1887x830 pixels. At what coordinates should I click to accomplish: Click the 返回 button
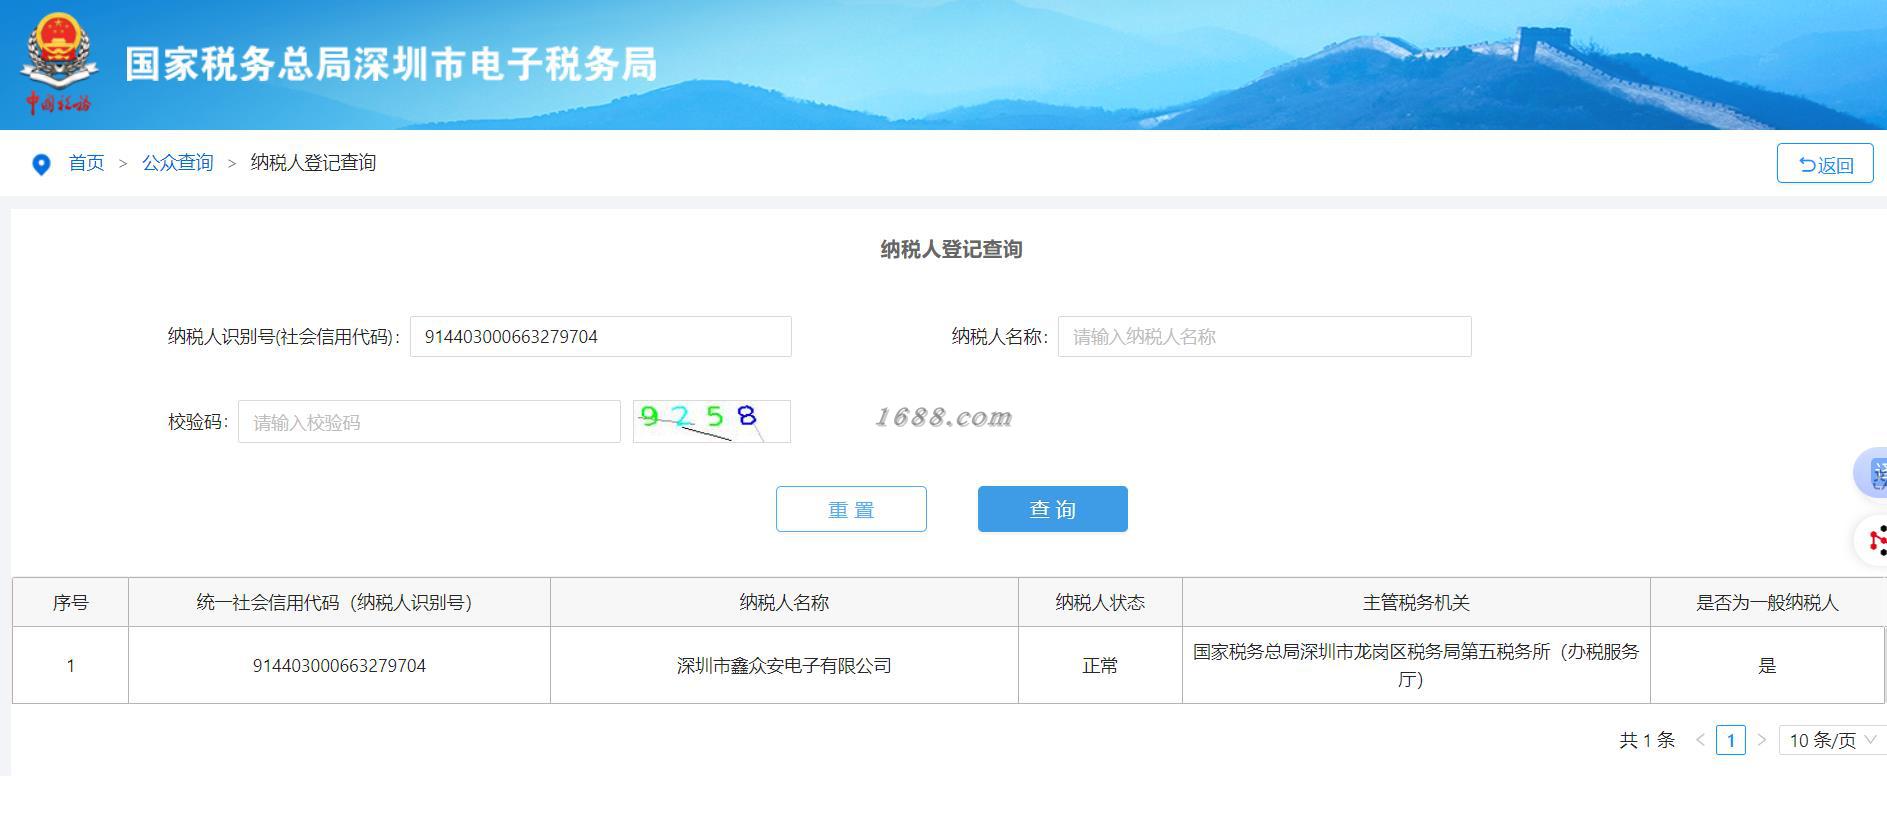tap(1824, 164)
